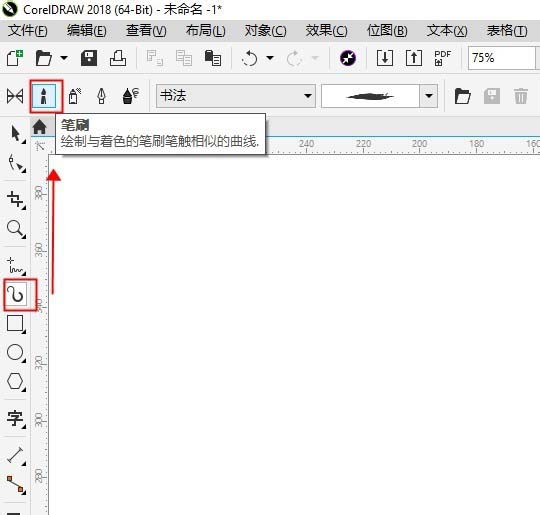Click the brushstroke preview box
Viewport: 540px width, 515px height.
pos(370,96)
